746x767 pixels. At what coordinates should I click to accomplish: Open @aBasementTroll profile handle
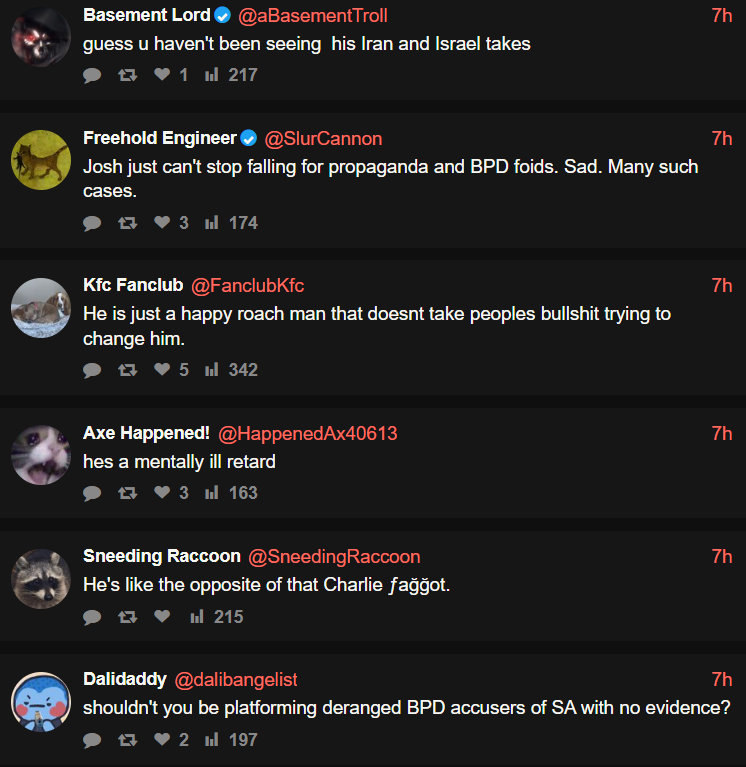tap(313, 15)
